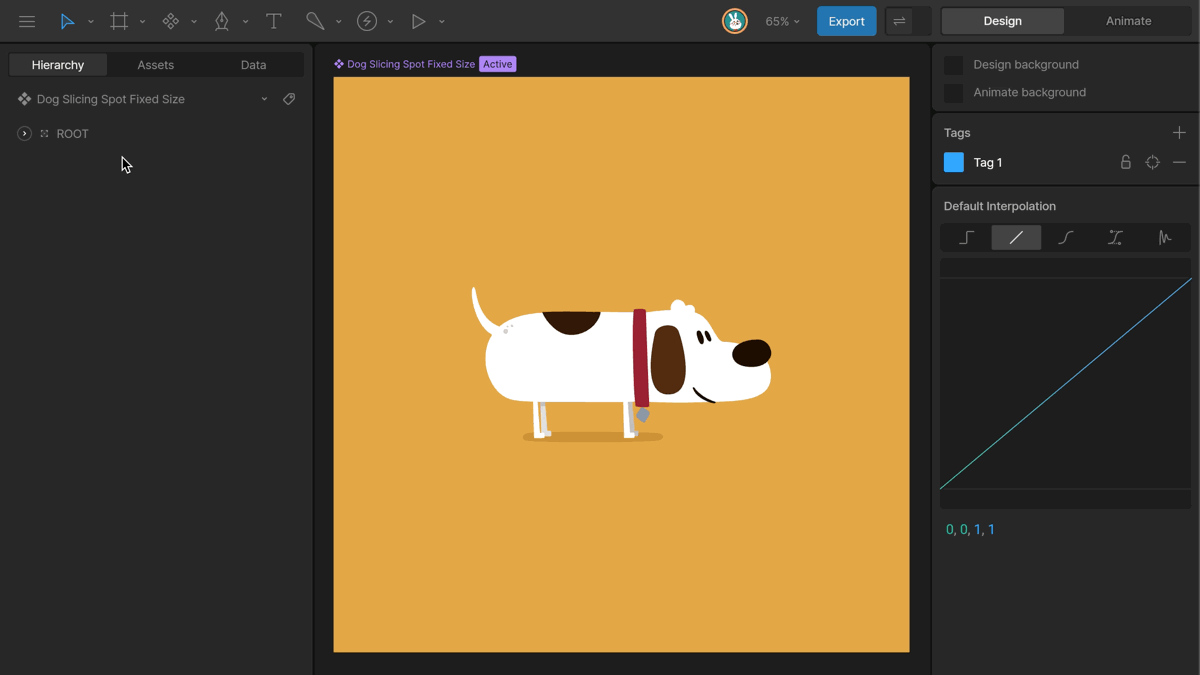Image resolution: width=1200 pixels, height=675 pixels.
Task: Open the hamburger main menu
Action: [27, 21]
